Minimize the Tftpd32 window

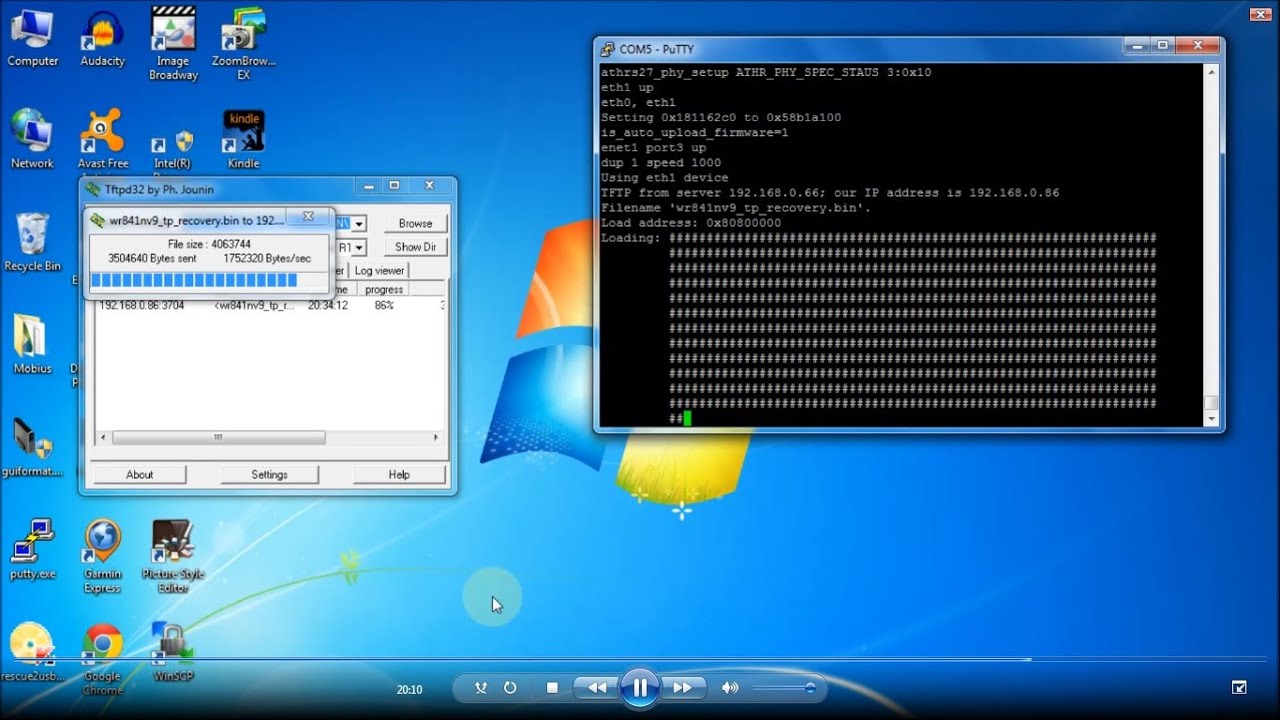tap(369, 186)
